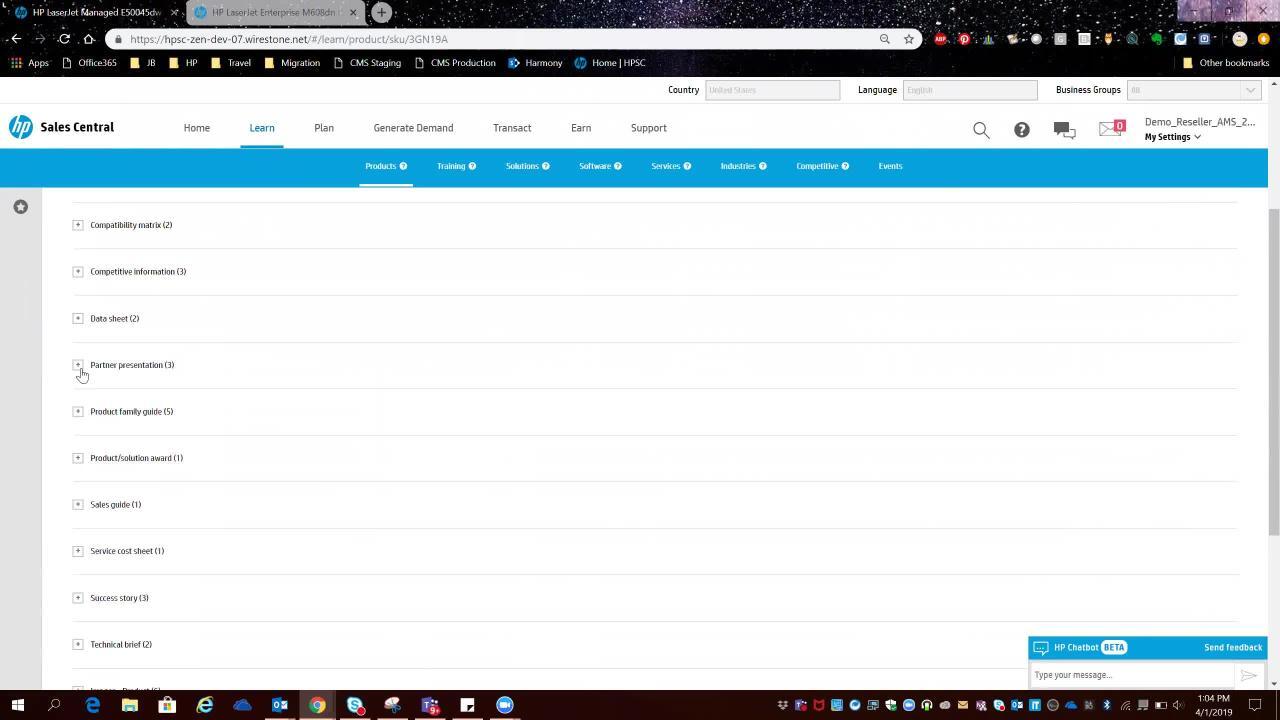The image size is (1280, 720).
Task: Expand the Product family guide (5) section
Action: (x=78, y=412)
